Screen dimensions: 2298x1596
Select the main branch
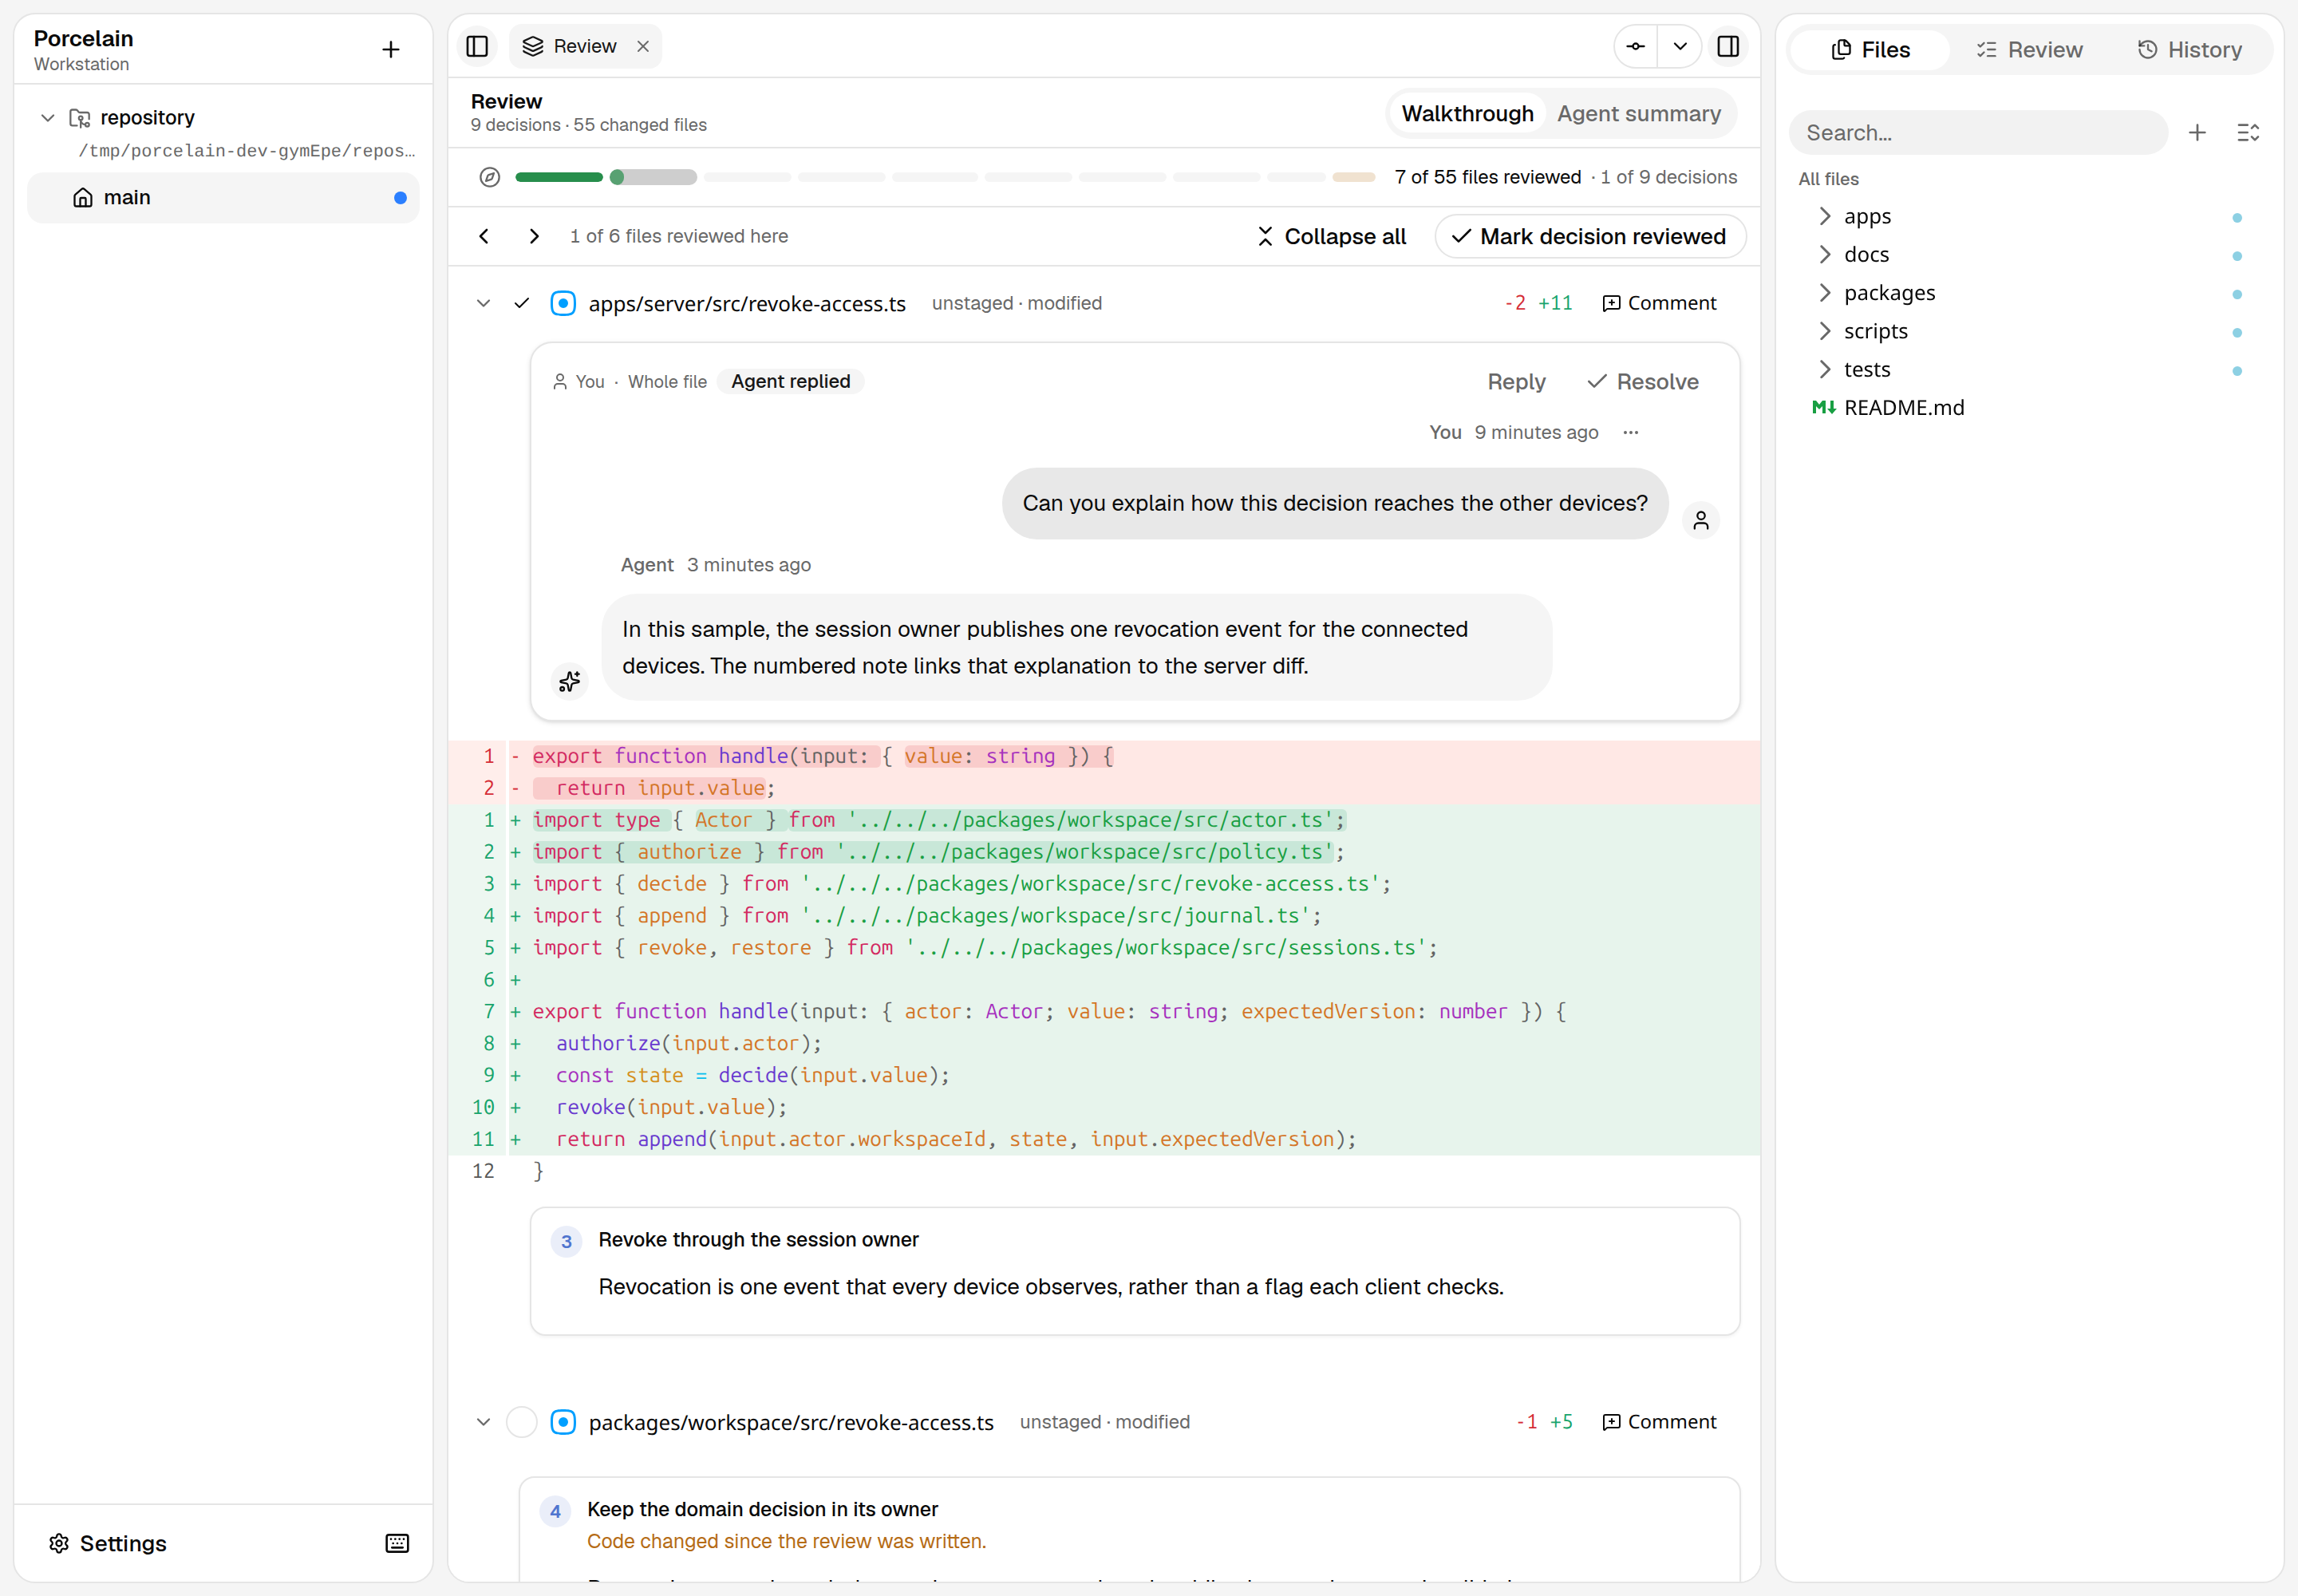click(x=223, y=197)
